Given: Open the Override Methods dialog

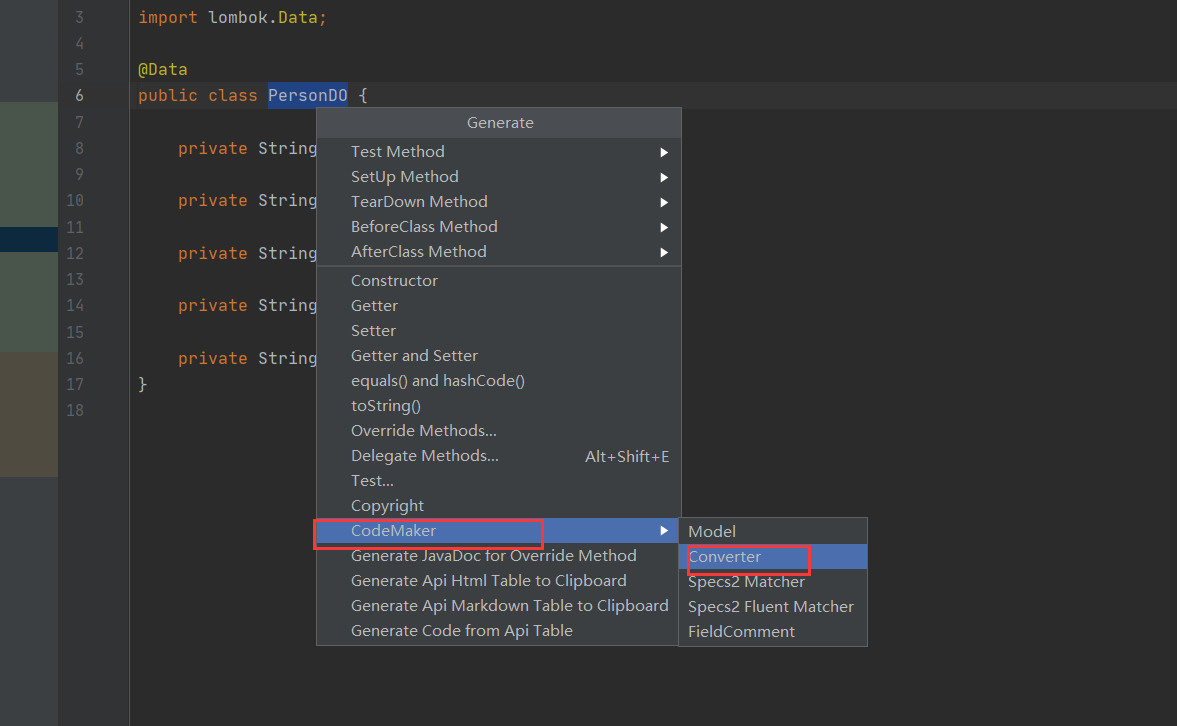Looking at the screenshot, I should click(422, 430).
